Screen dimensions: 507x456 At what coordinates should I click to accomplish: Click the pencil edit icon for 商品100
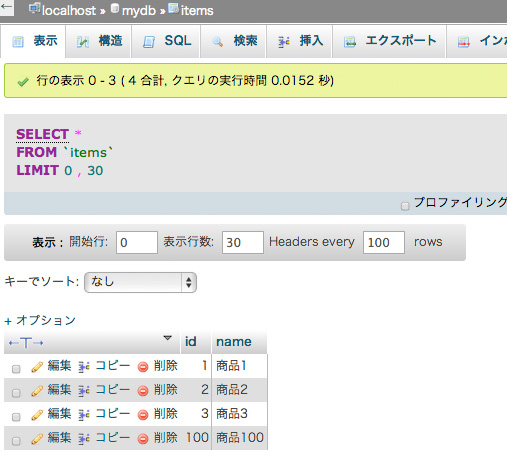tap(37, 439)
